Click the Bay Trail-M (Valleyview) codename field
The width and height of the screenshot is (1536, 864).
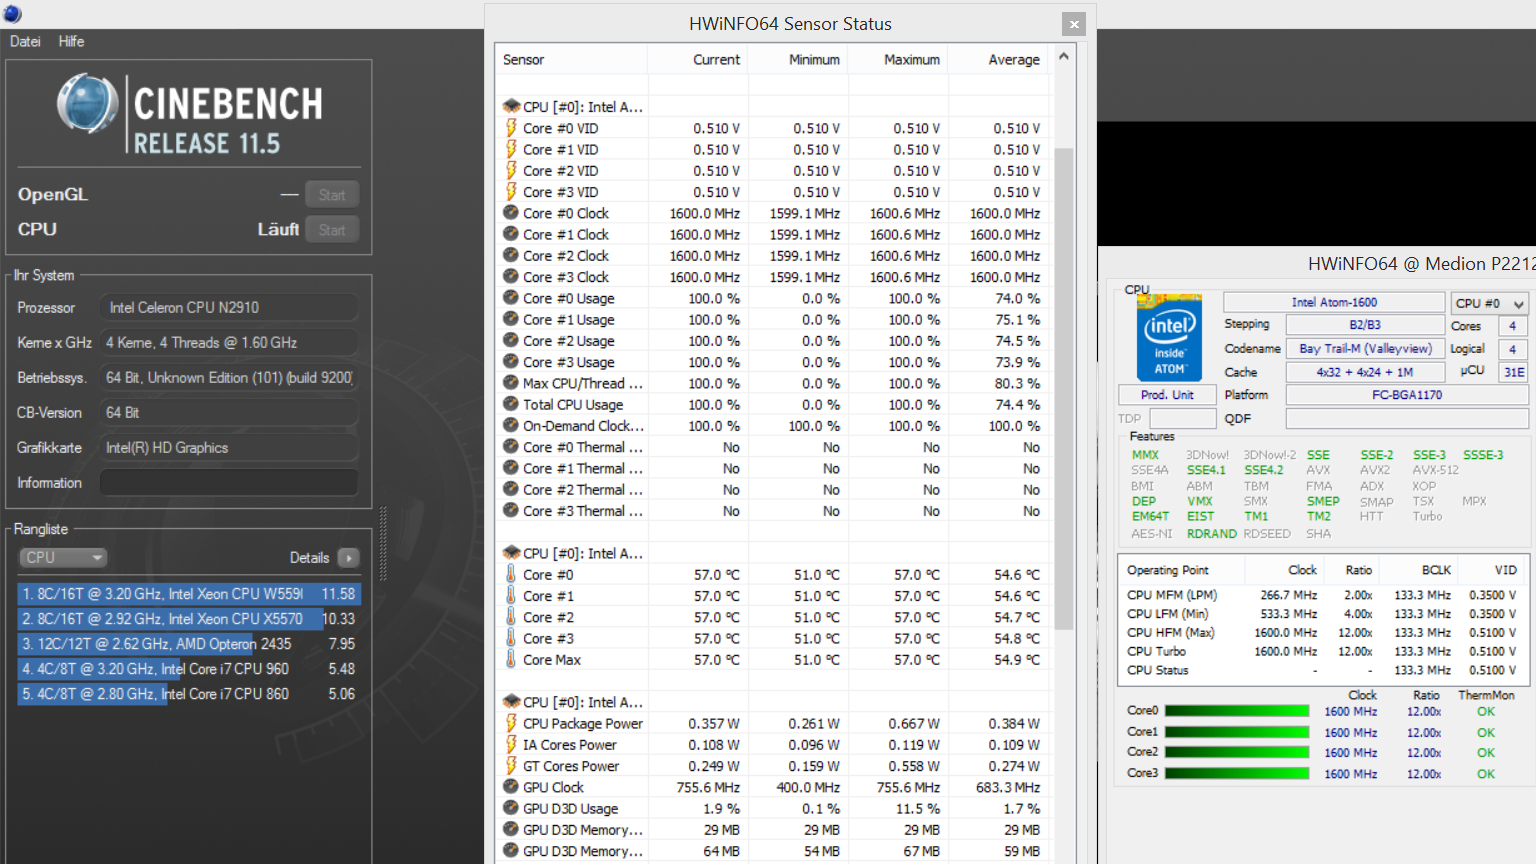1365,349
